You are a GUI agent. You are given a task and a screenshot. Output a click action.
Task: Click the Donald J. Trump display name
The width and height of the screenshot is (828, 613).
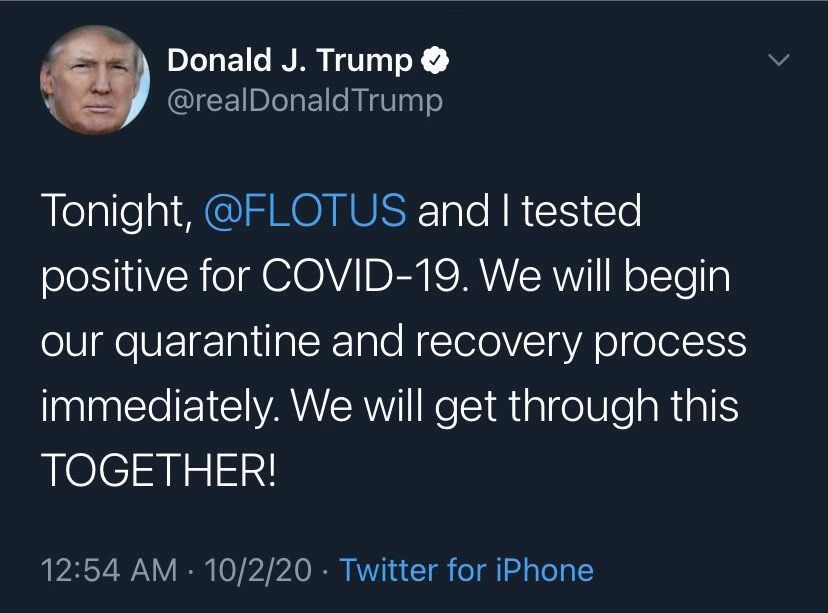pyautogui.click(x=290, y=61)
